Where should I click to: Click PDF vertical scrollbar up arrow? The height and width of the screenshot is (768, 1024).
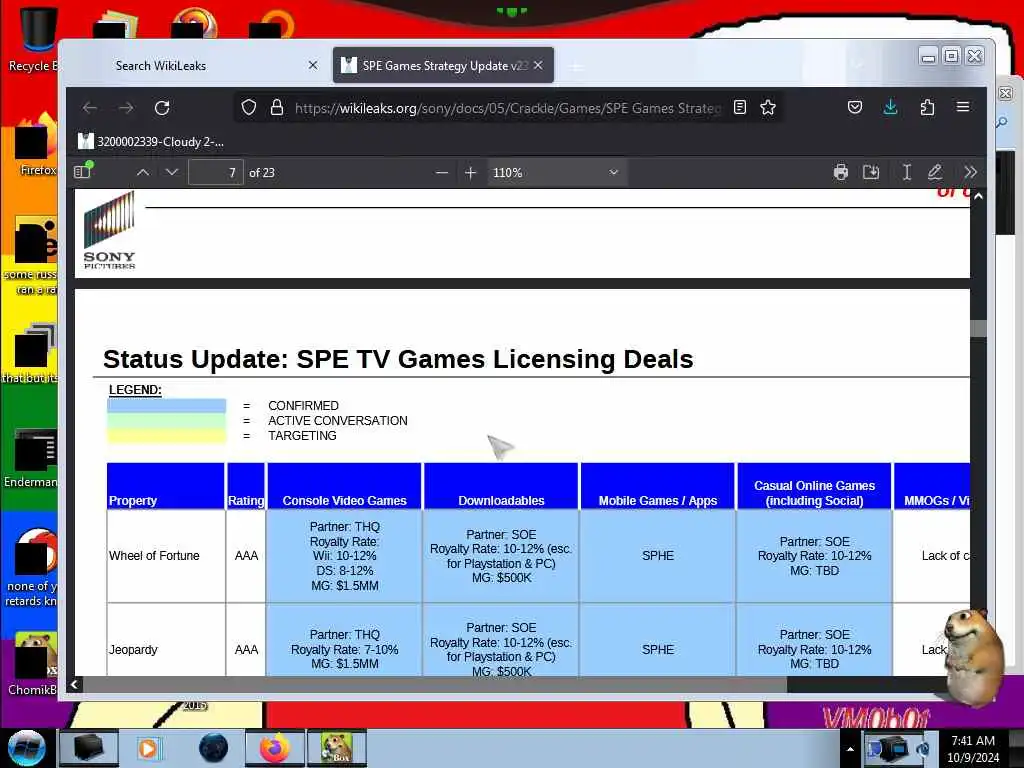[x=978, y=196]
